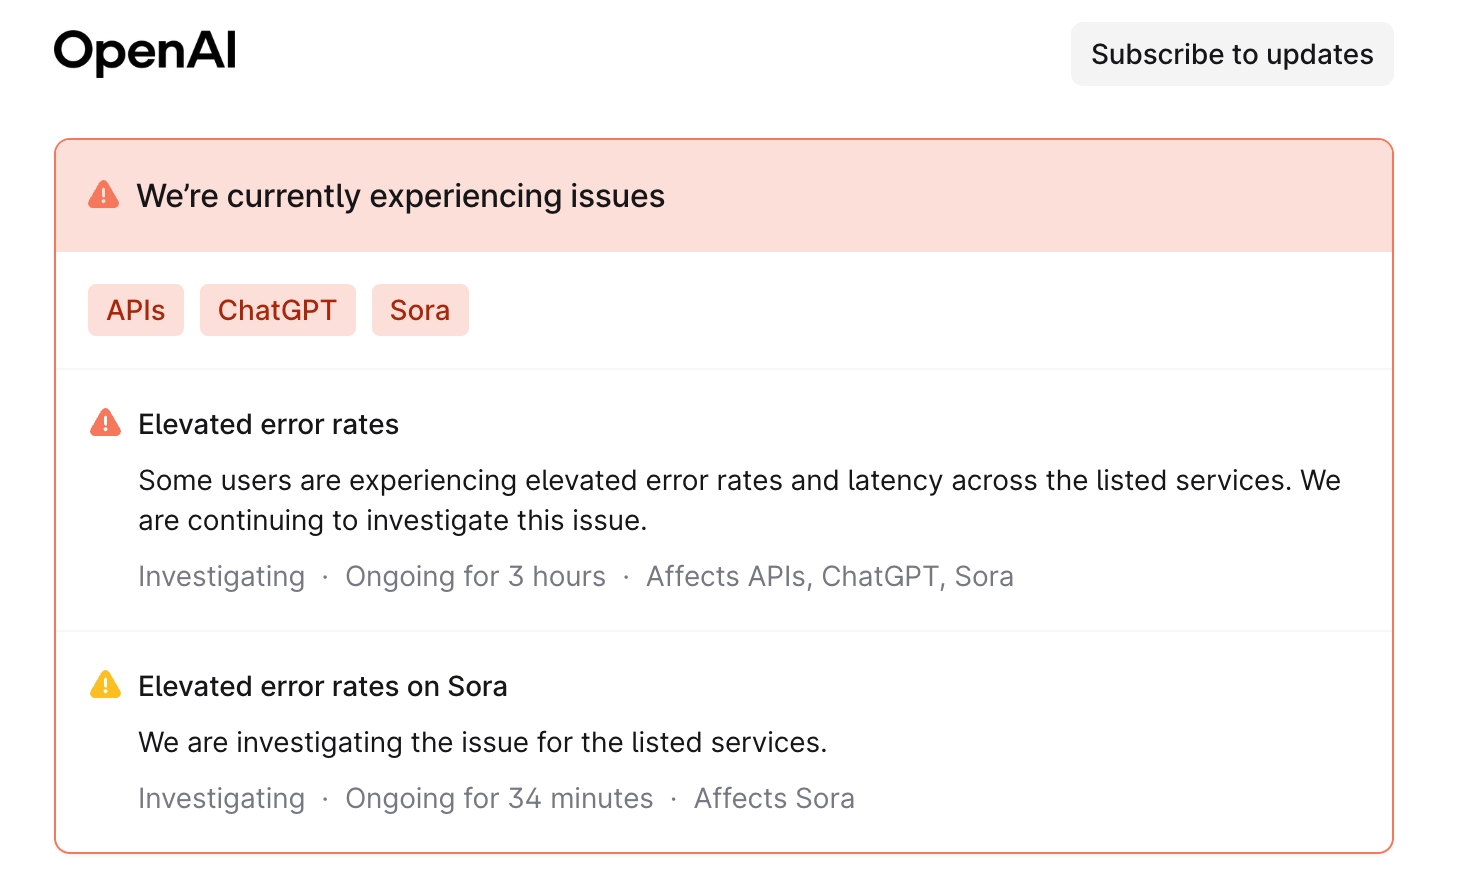Image resolution: width=1464 pixels, height=878 pixels.
Task: Open the Elevated error rates incident
Action: [x=268, y=424]
